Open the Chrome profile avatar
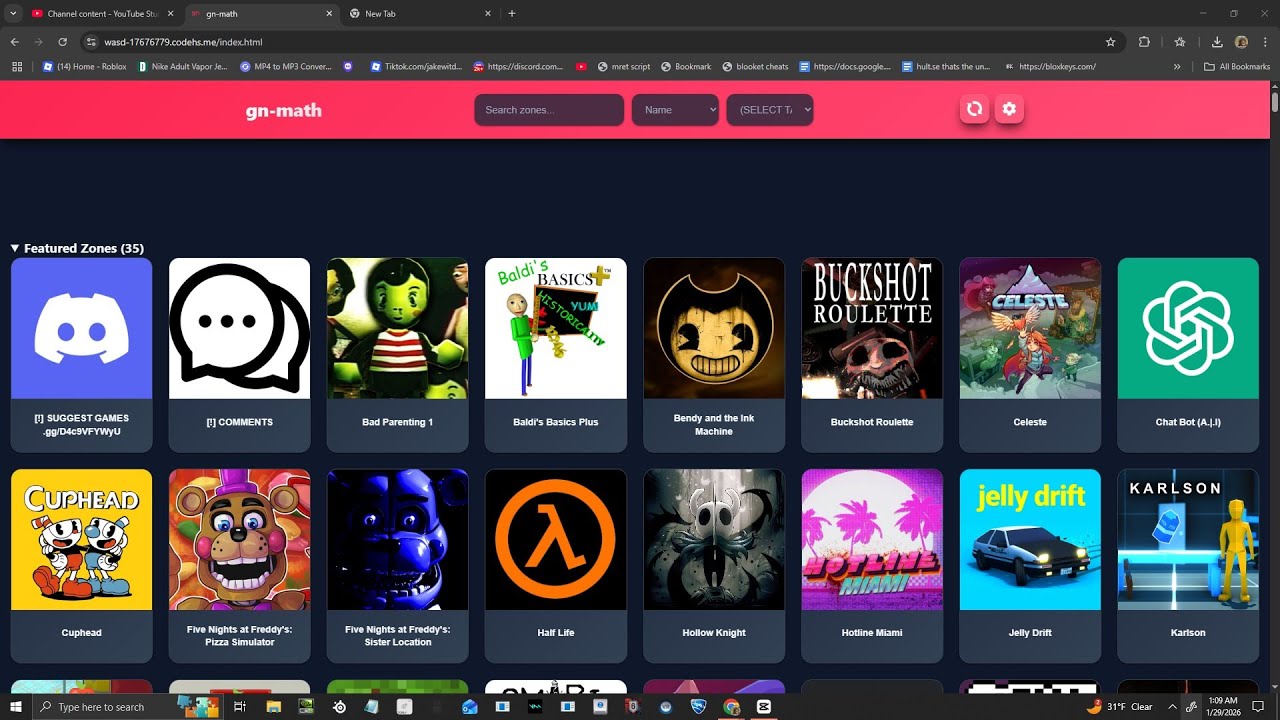Image resolution: width=1280 pixels, height=720 pixels. (x=1241, y=42)
